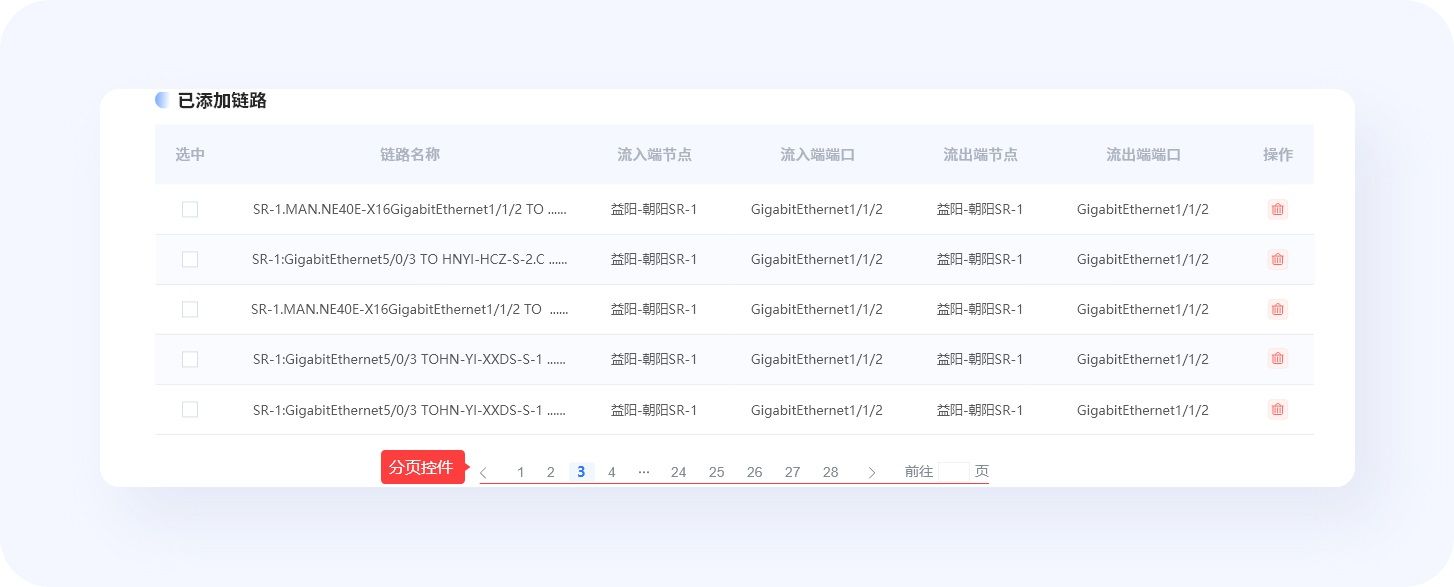The width and height of the screenshot is (1454, 587).
Task: Open page 27 in pagination
Action: click(793, 472)
